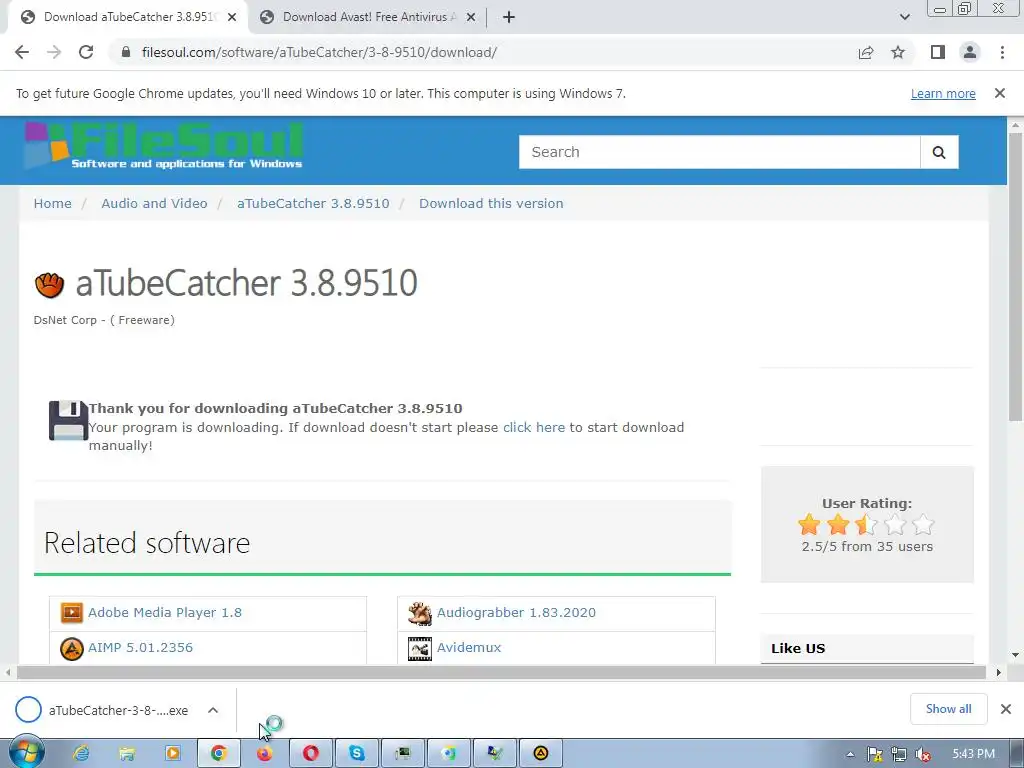The width and height of the screenshot is (1024, 768).
Task: Click the search magnifier button
Action: 939,152
